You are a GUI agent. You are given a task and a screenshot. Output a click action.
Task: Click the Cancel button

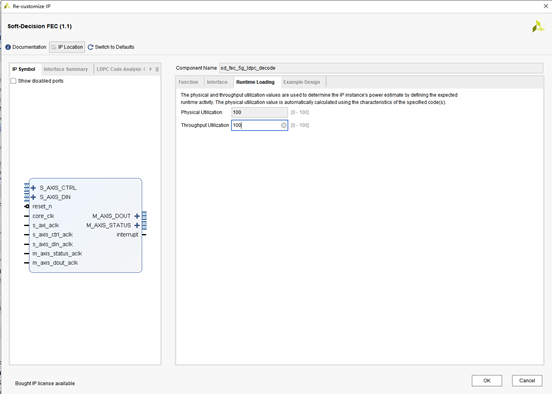(527, 381)
